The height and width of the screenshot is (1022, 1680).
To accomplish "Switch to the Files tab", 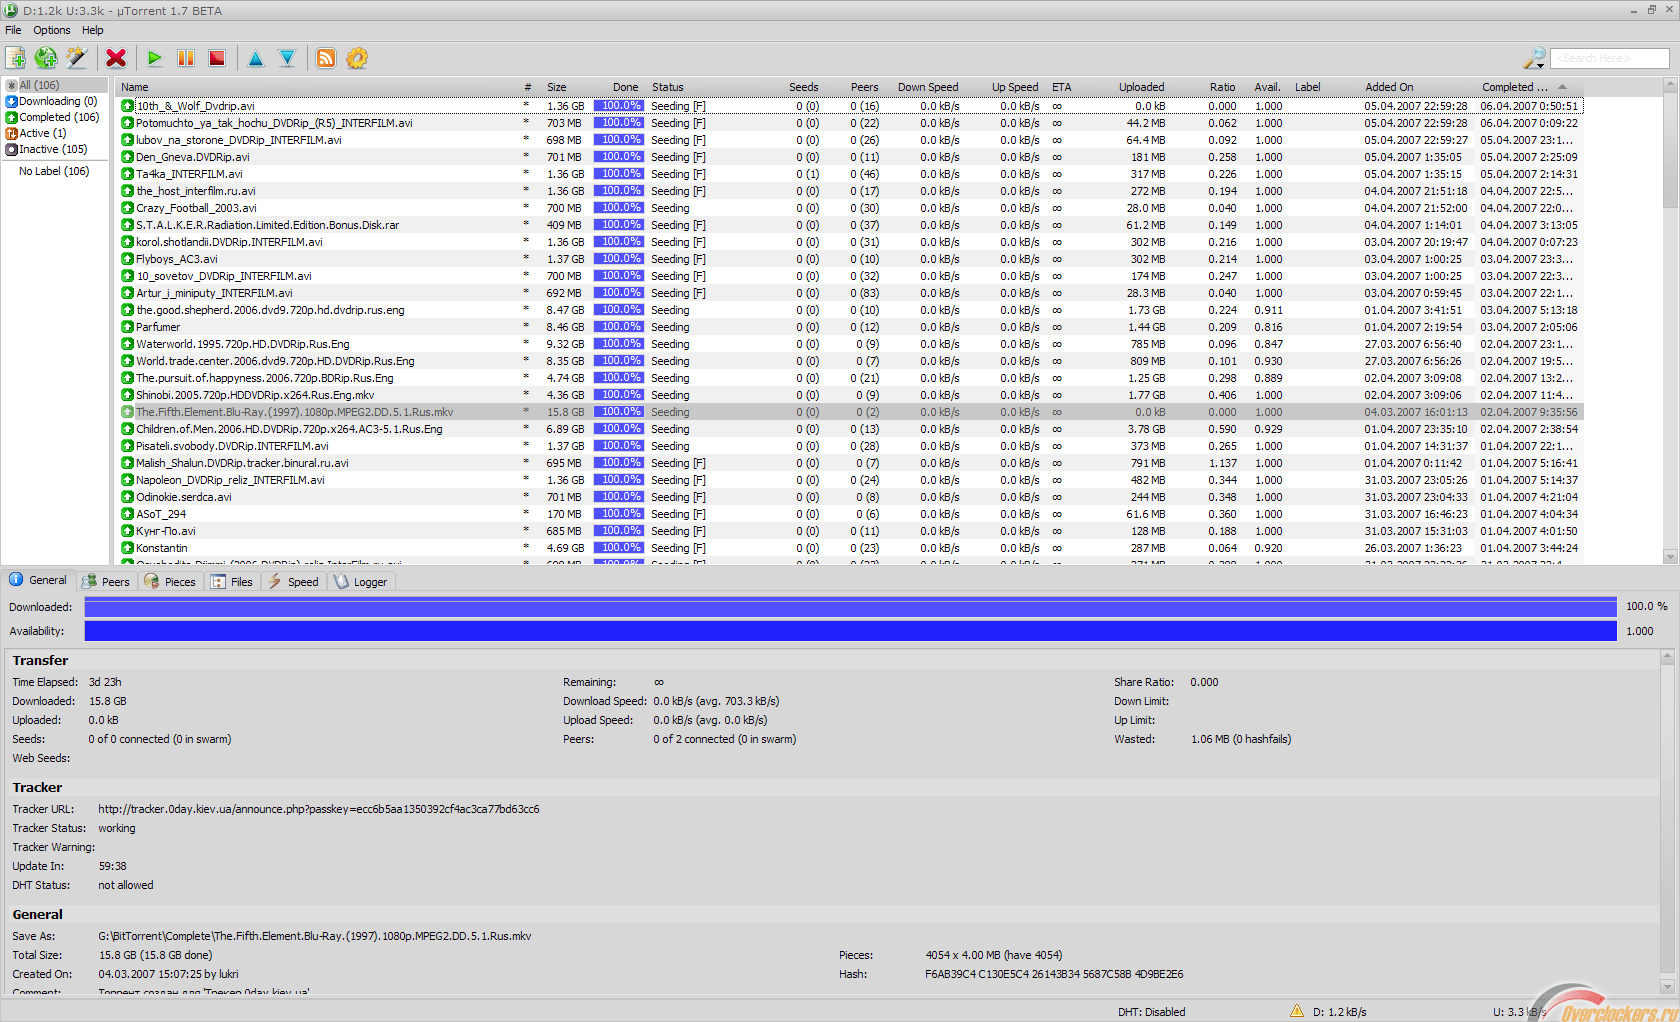I will pos(232,582).
